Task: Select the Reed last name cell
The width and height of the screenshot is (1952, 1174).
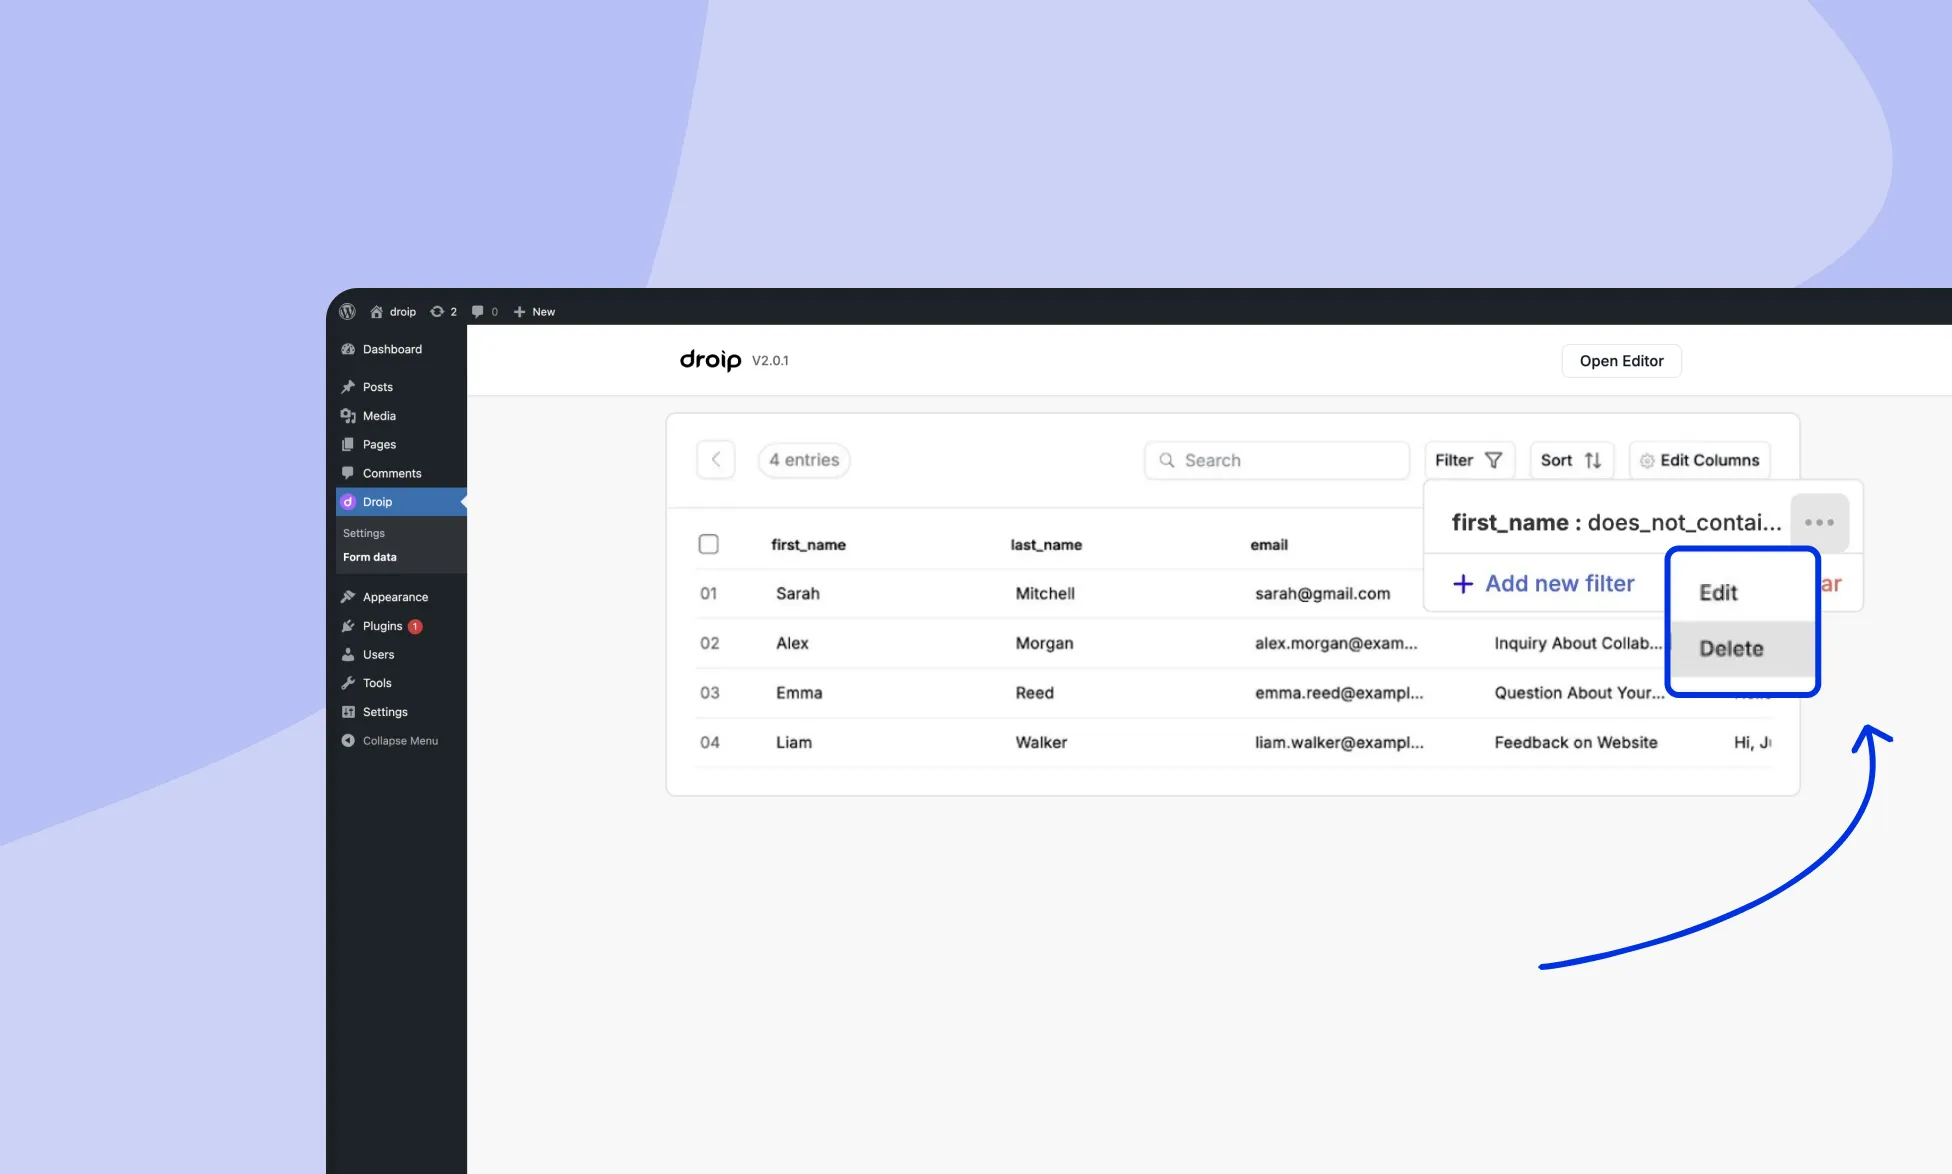Action: point(1034,692)
